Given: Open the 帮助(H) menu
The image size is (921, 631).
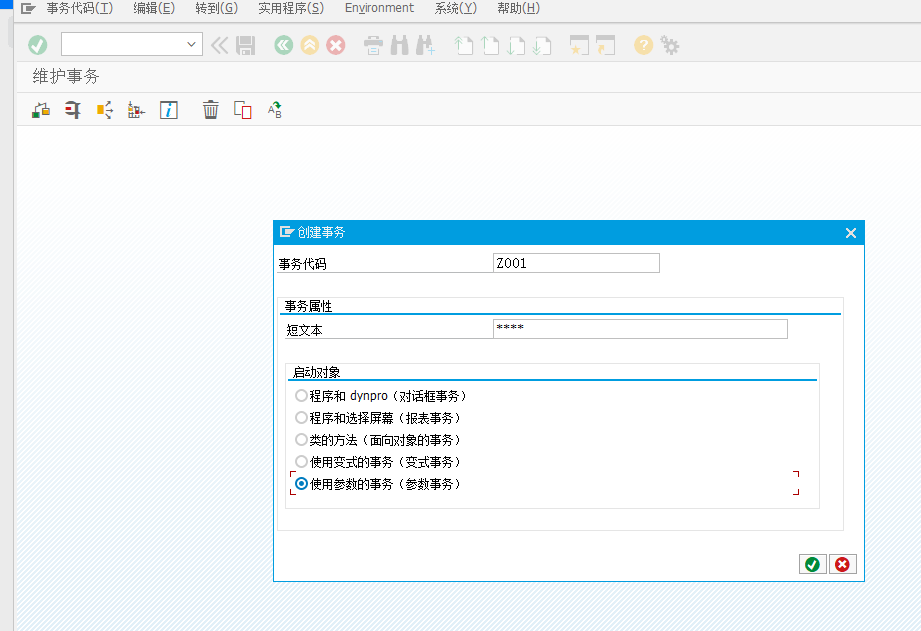Looking at the screenshot, I should pos(518,8).
